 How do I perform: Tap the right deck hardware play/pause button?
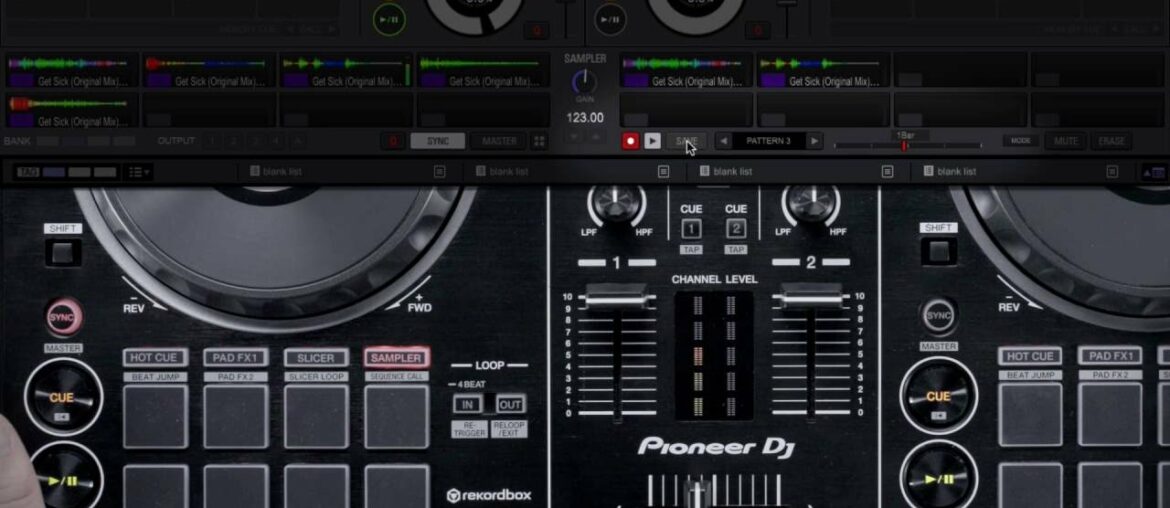point(939,476)
